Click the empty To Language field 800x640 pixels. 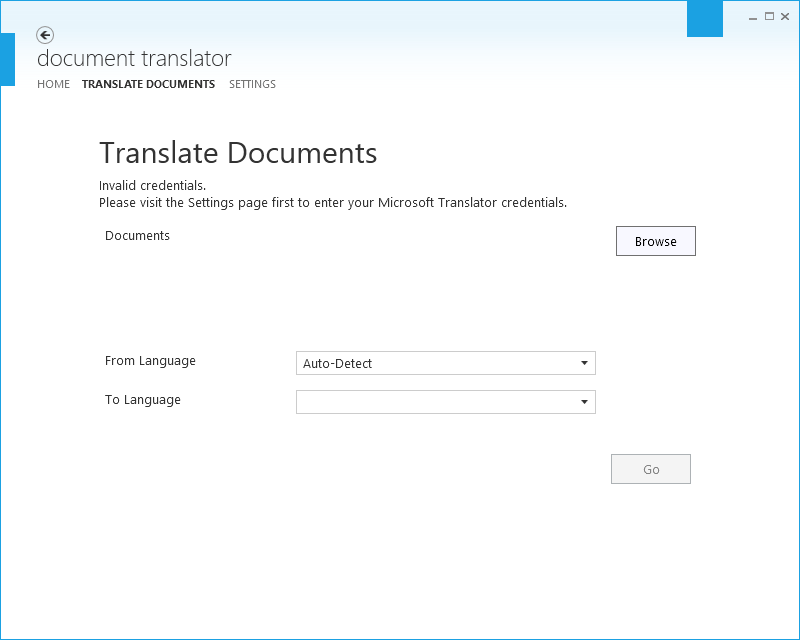[x=430, y=402]
